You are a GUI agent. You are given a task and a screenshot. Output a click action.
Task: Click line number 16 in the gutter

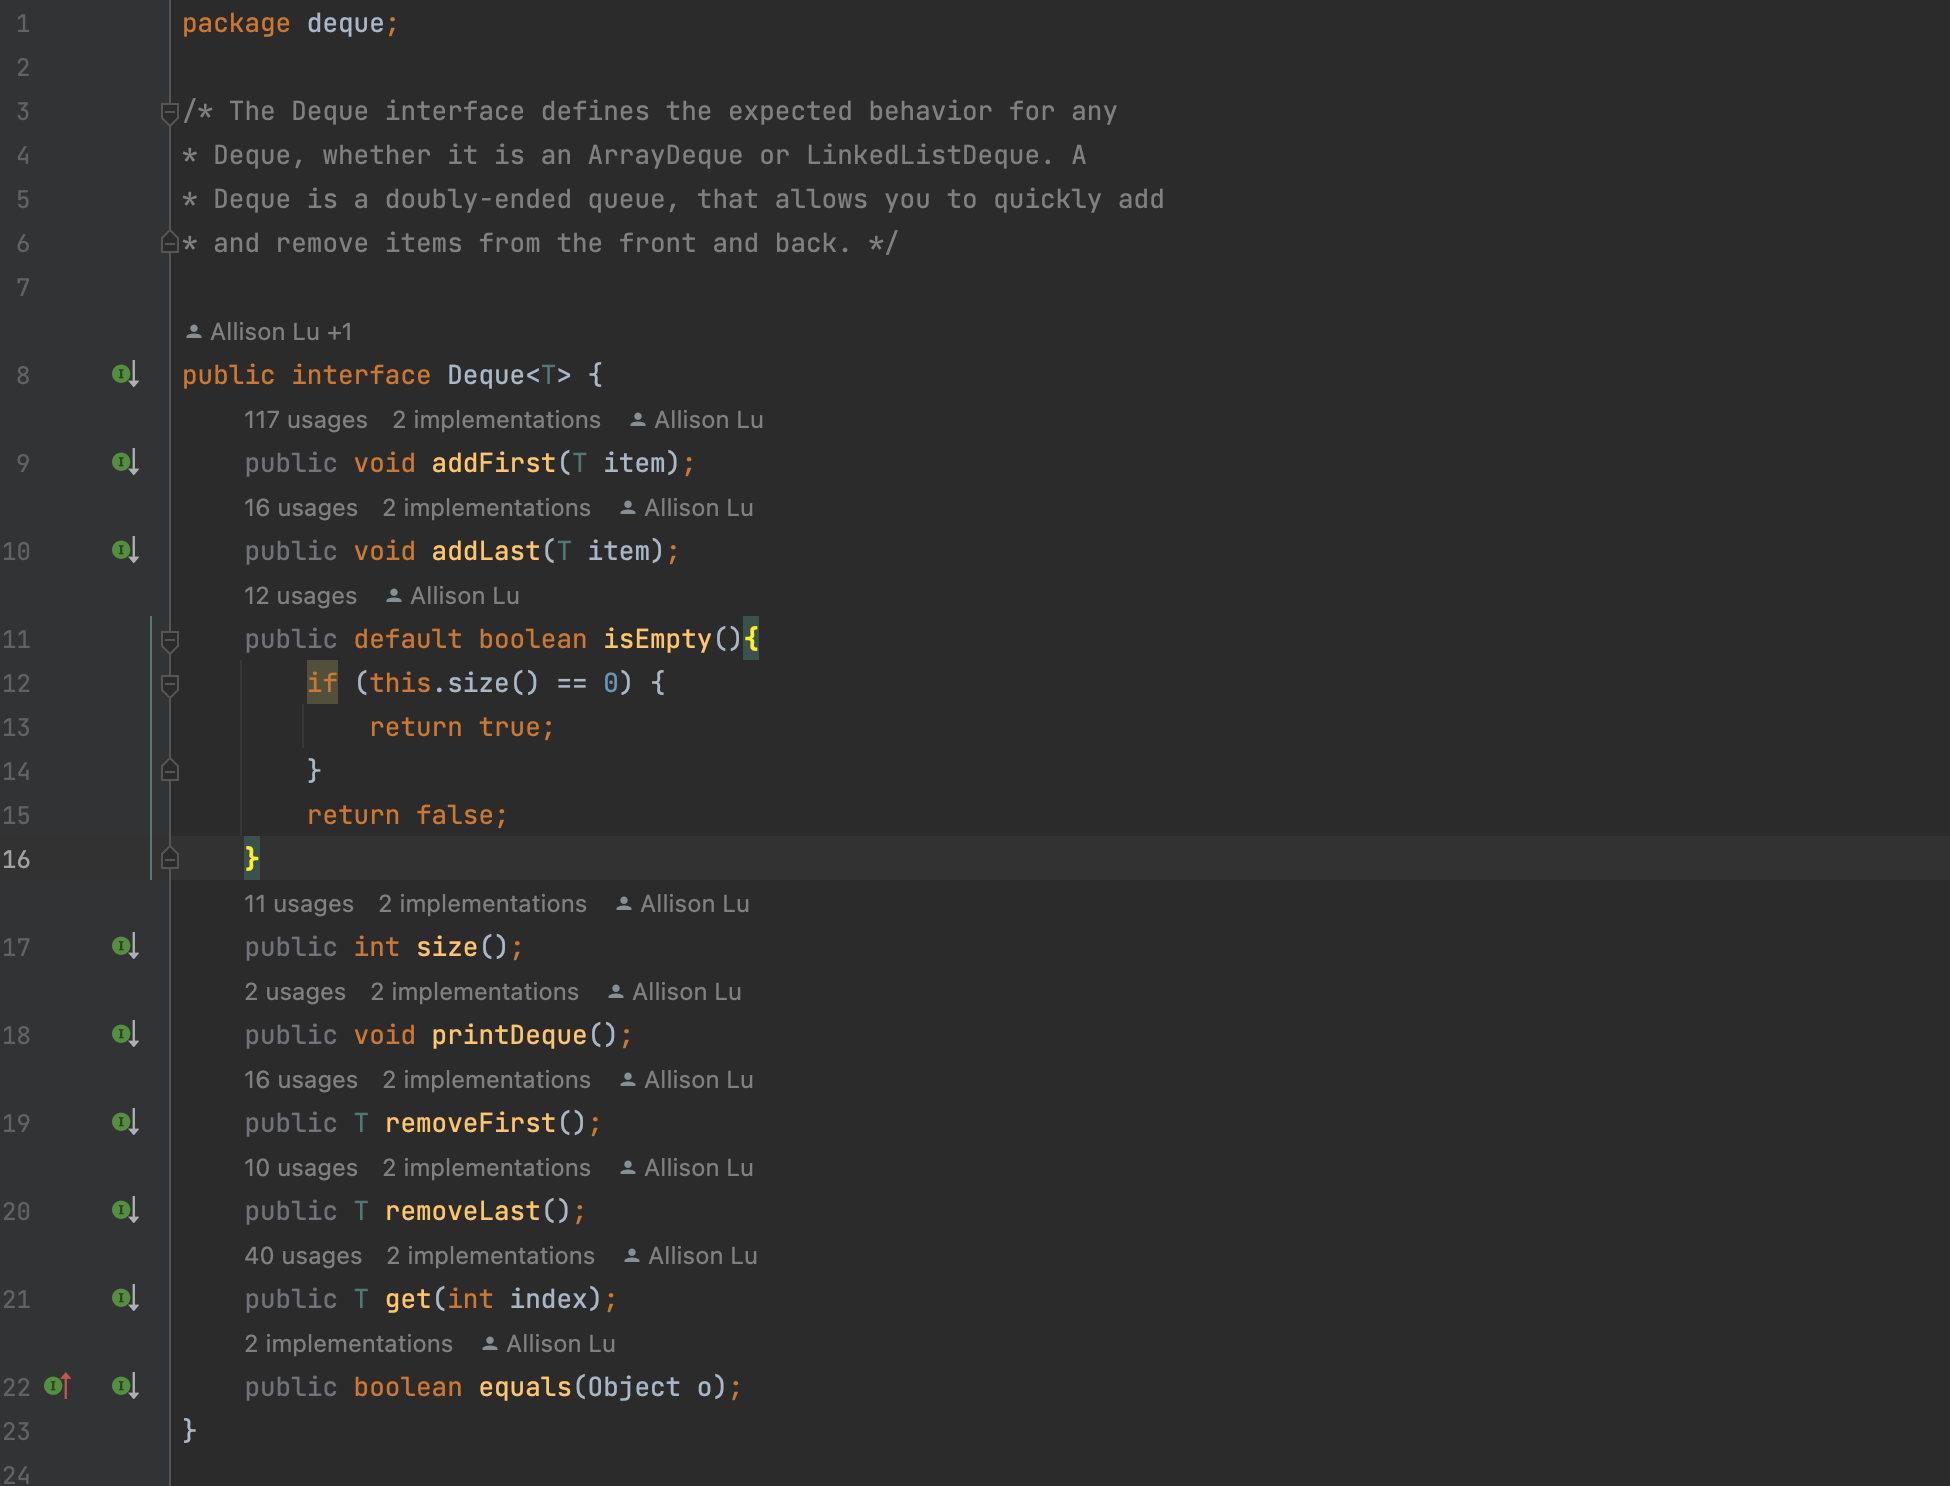(x=17, y=860)
